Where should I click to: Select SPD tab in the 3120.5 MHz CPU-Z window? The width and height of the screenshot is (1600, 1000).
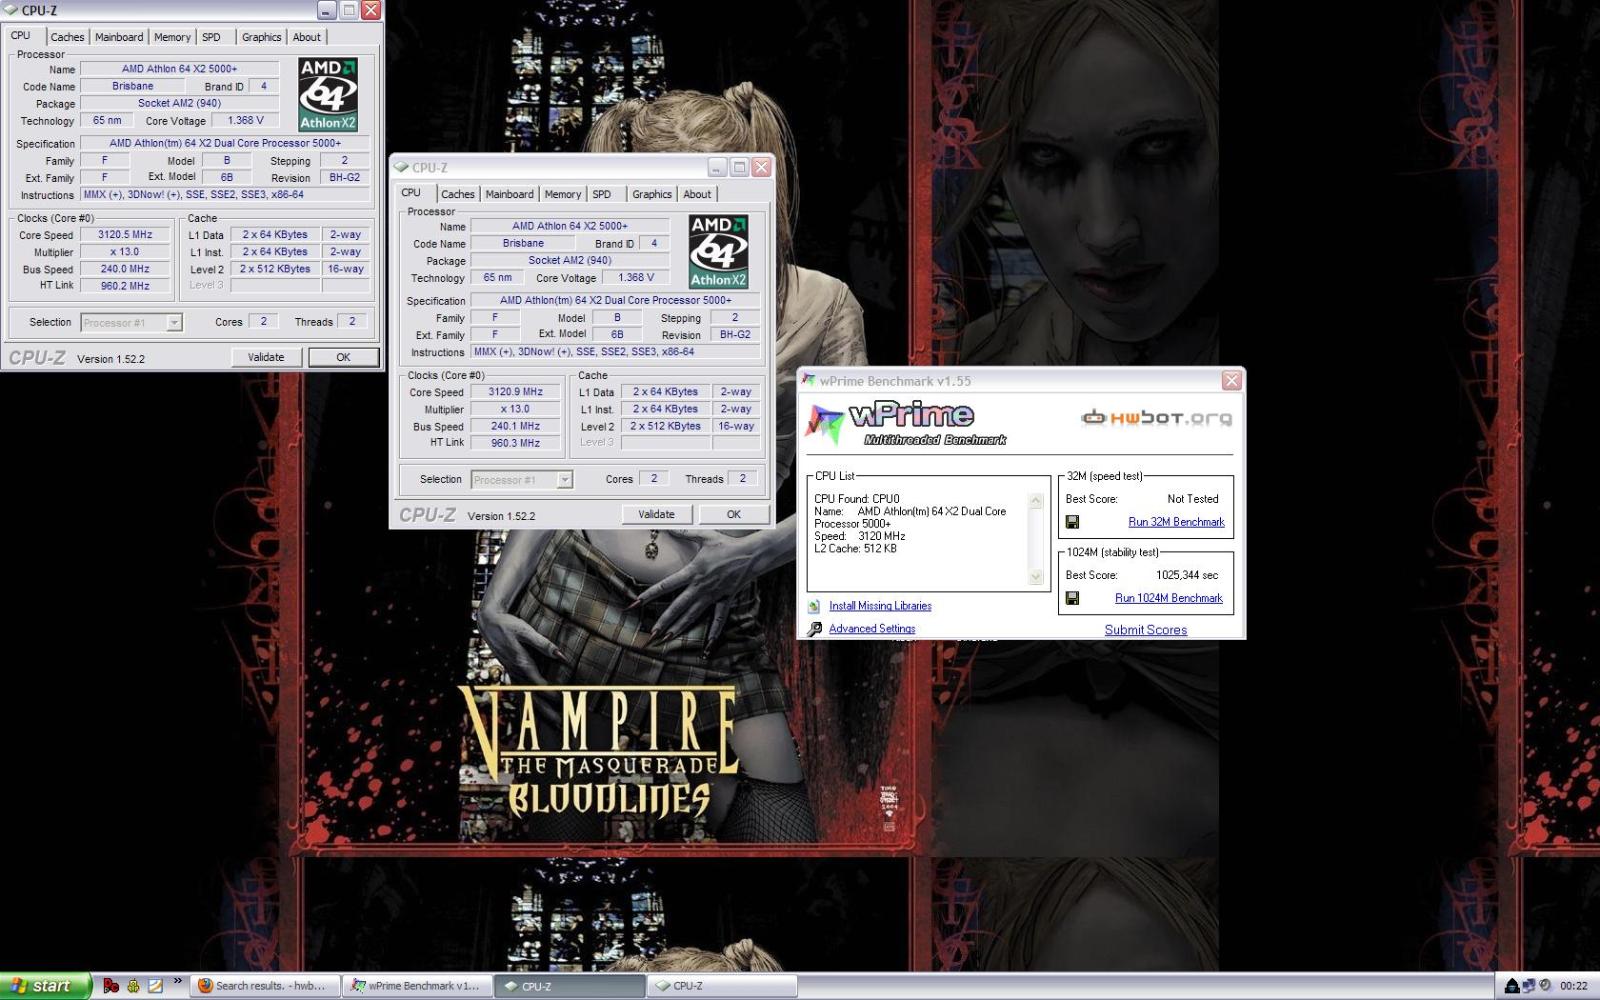211,37
